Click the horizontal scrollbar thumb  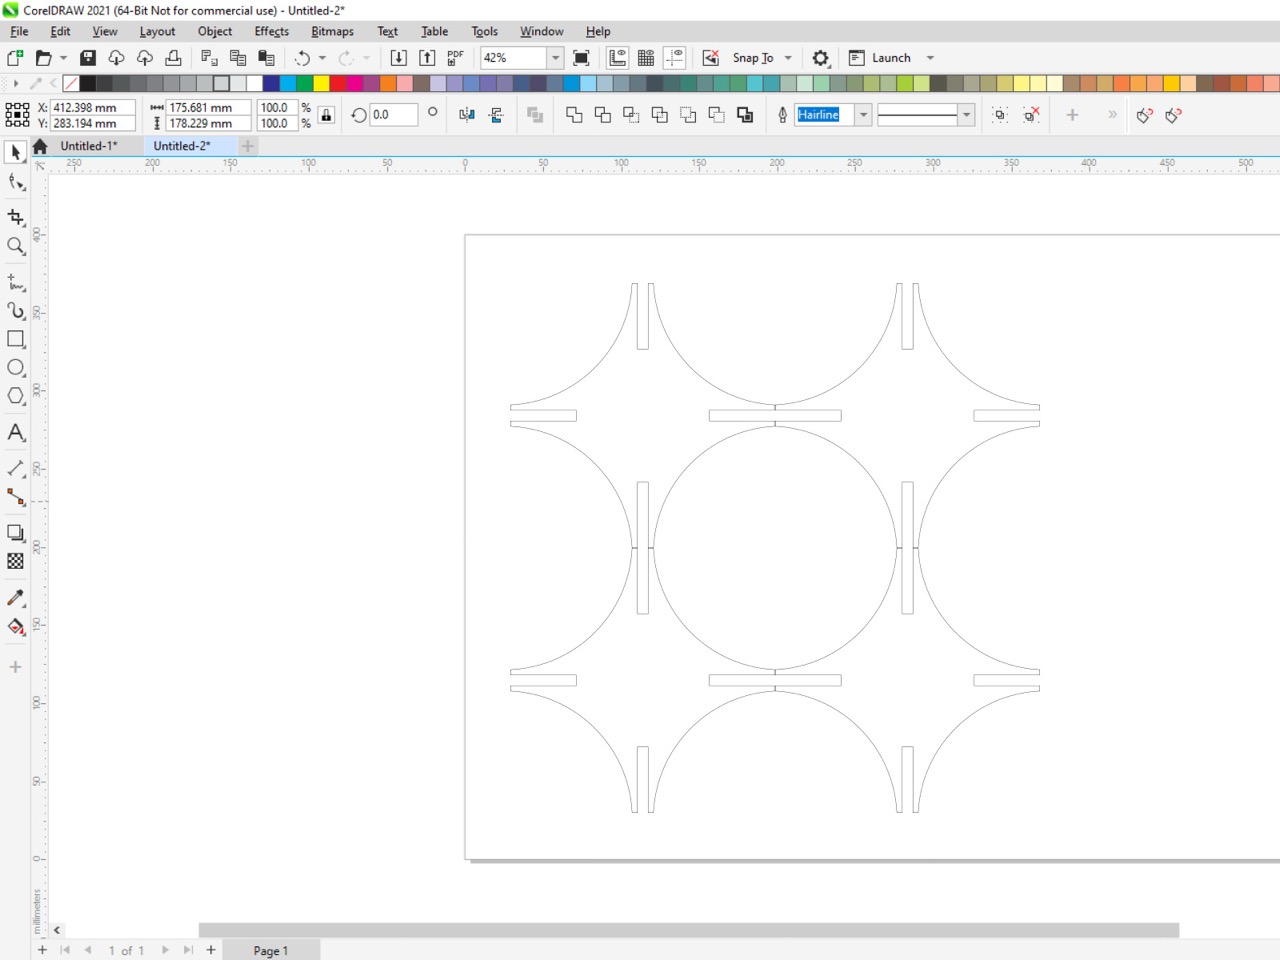coord(689,930)
